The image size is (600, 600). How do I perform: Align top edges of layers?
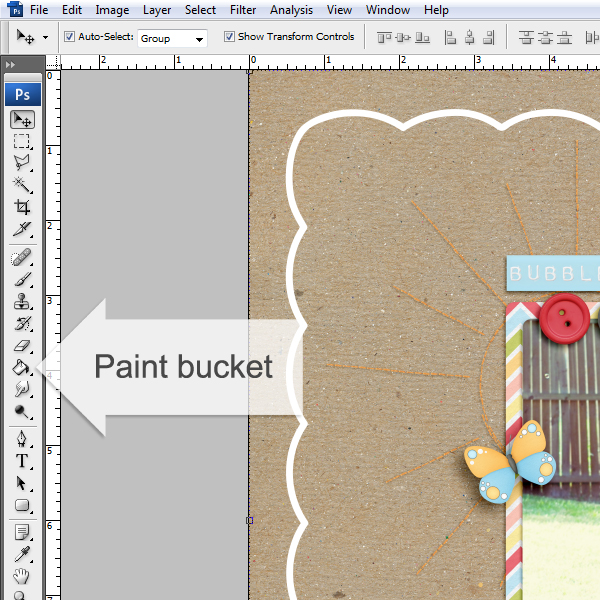click(x=384, y=38)
